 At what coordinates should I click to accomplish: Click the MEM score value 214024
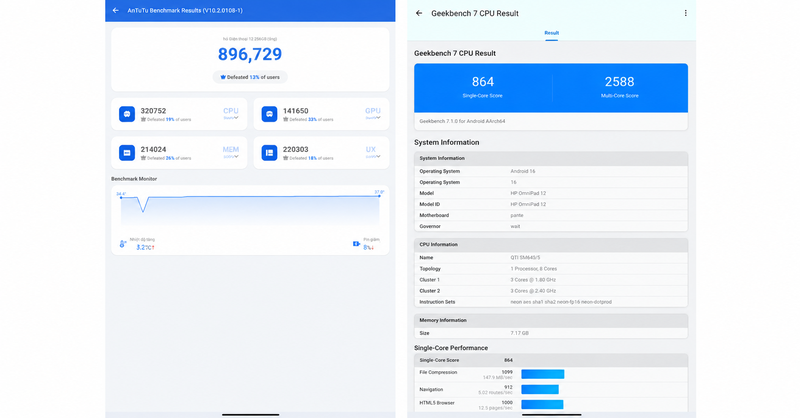coord(154,150)
